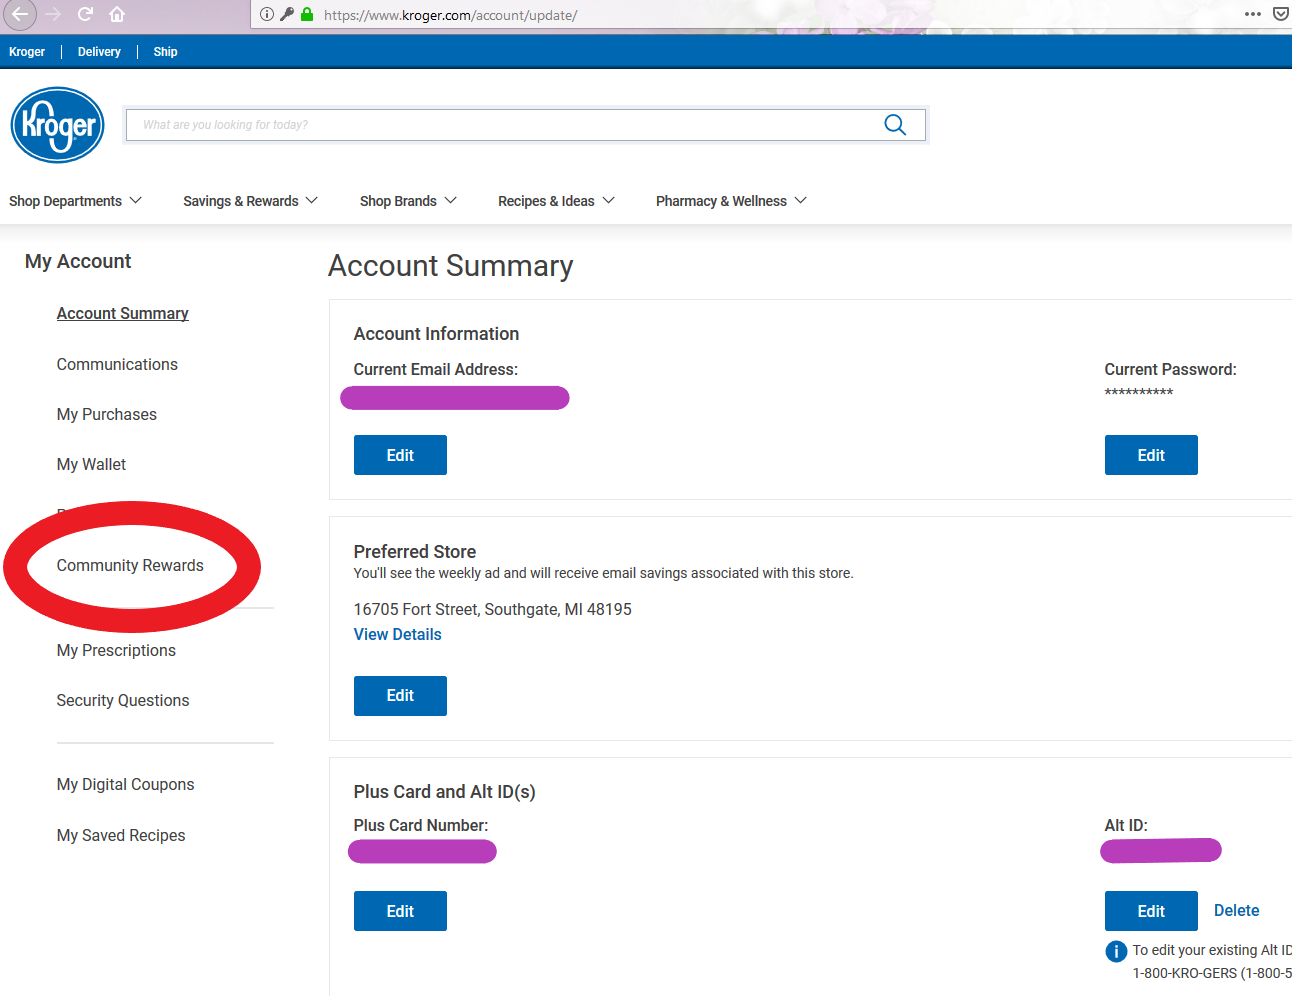Edit the Alt ID
1292x996 pixels.
pyautogui.click(x=1151, y=911)
